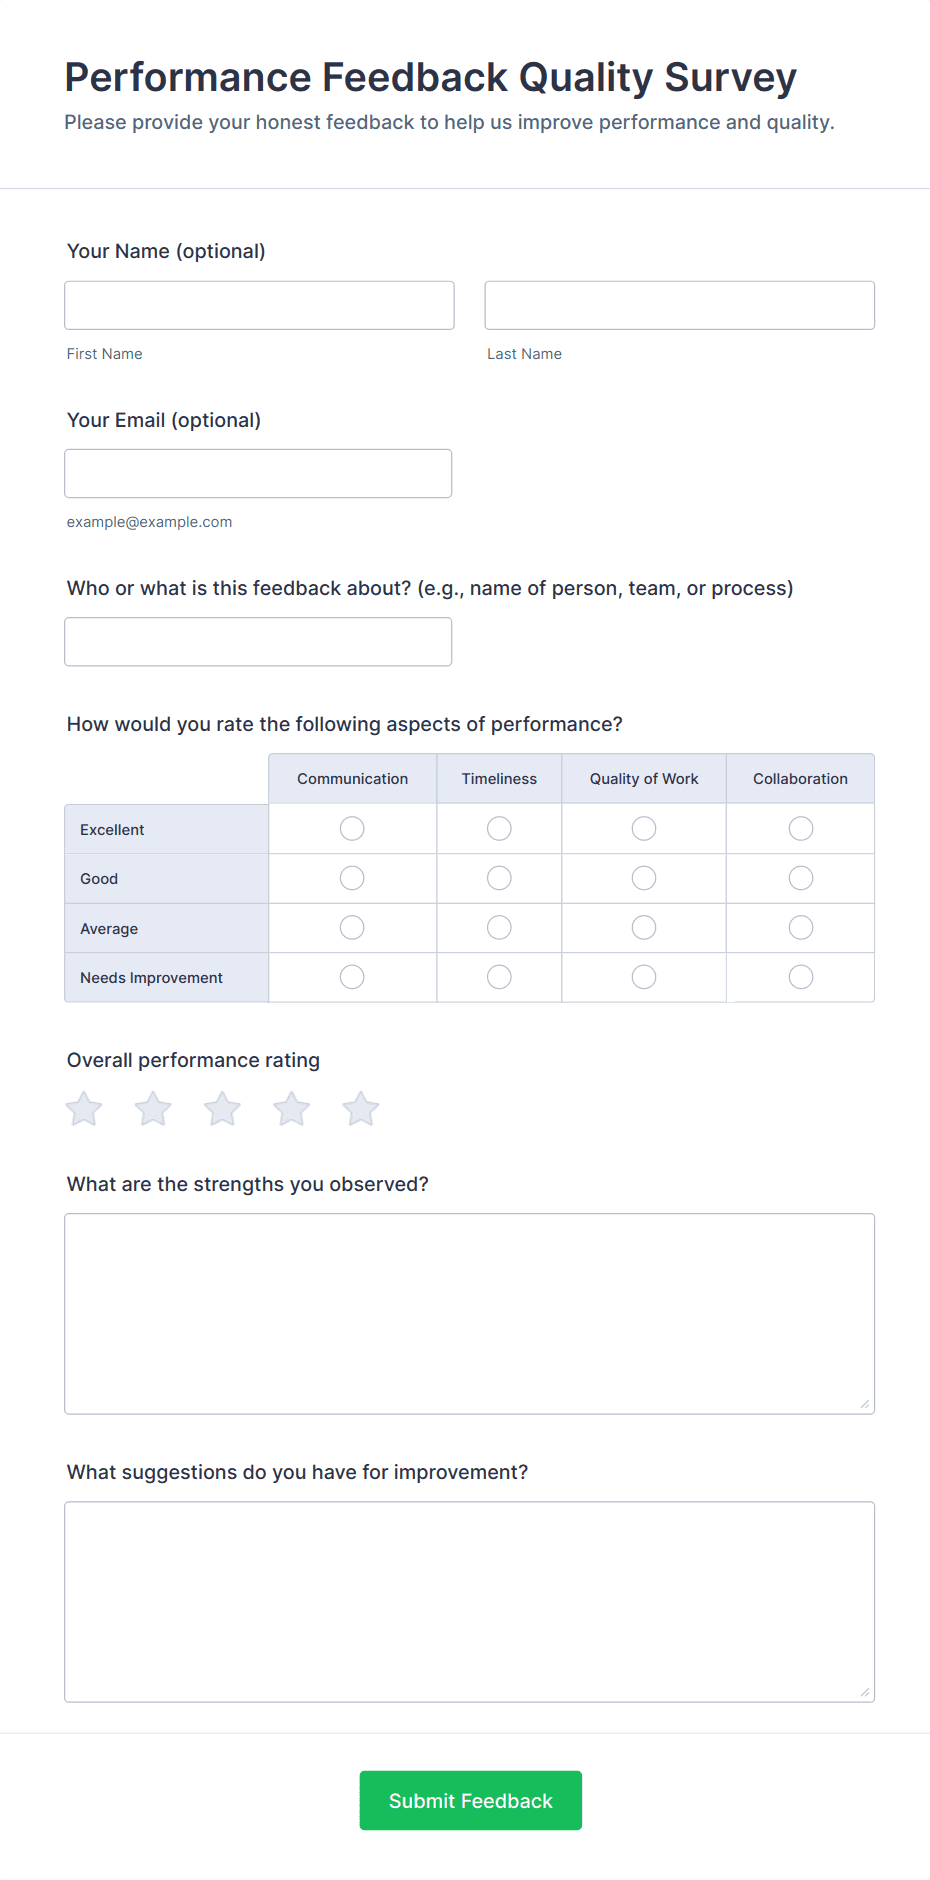
Task: Click the First Name input field
Action: (x=258, y=305)
